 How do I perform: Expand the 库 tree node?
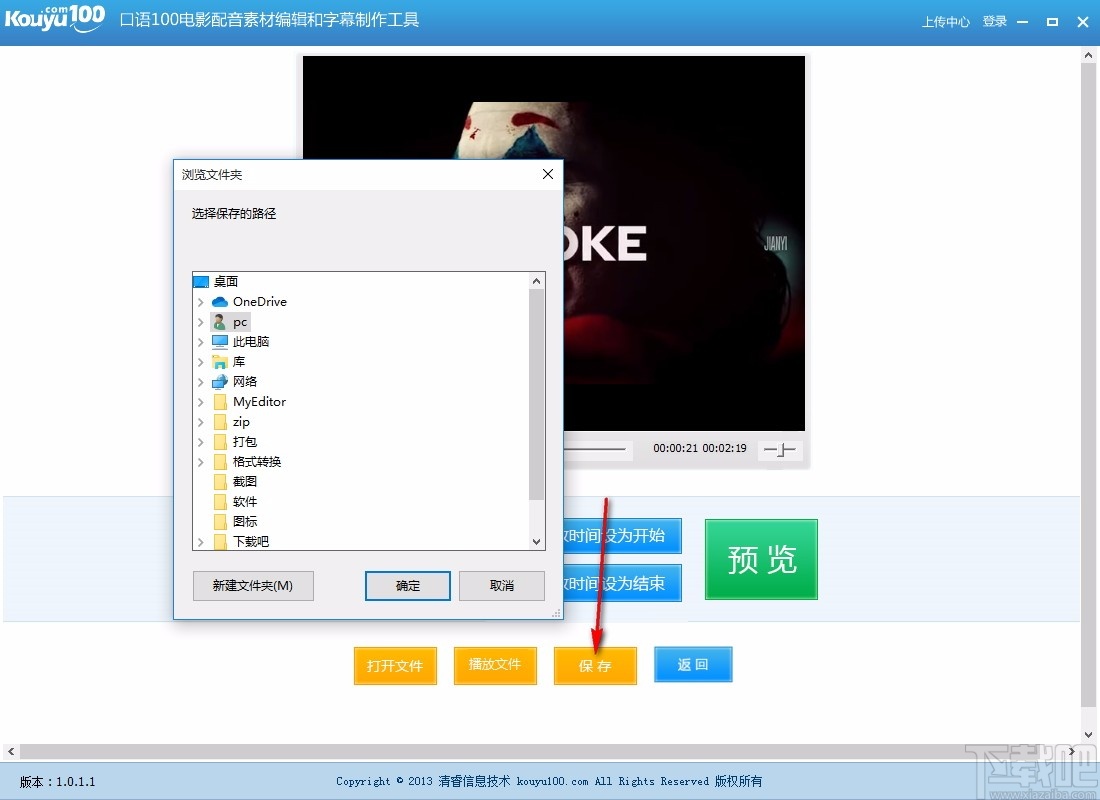pos(201,362)
